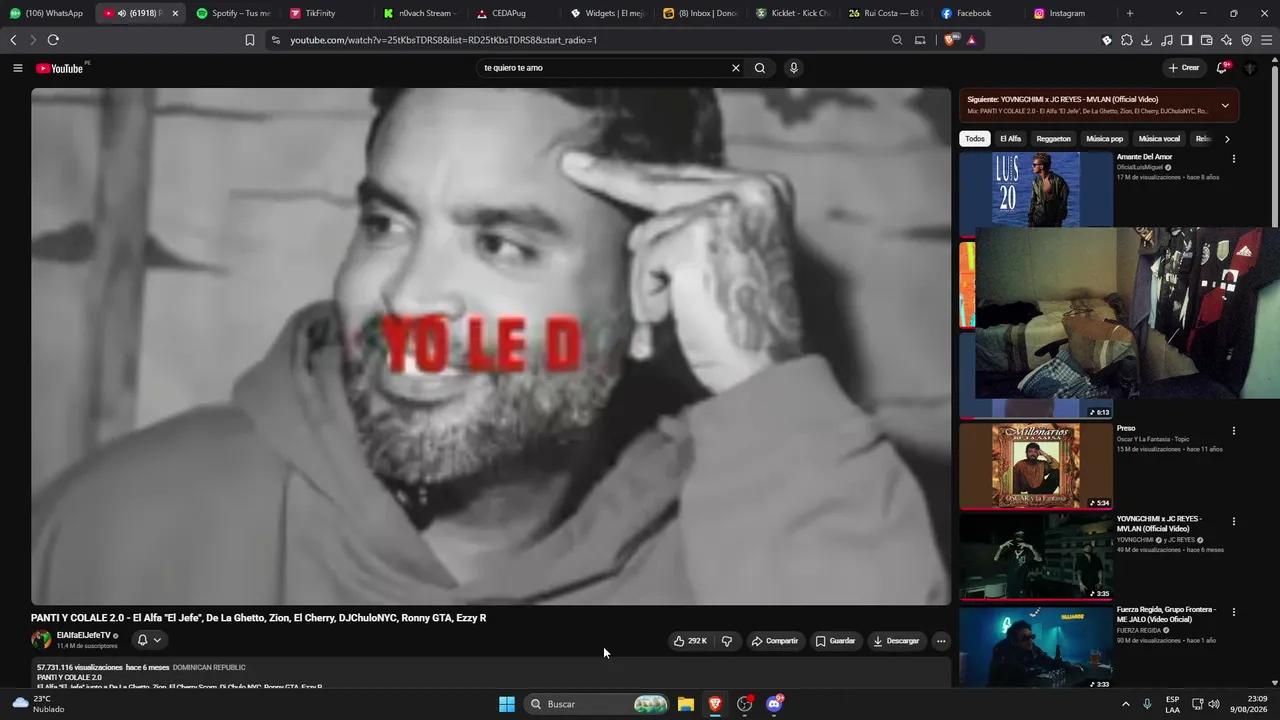The image size is (1280, 720).
Task: Open the subscription notification bell dropdown
Action: (x=149, y=640)
